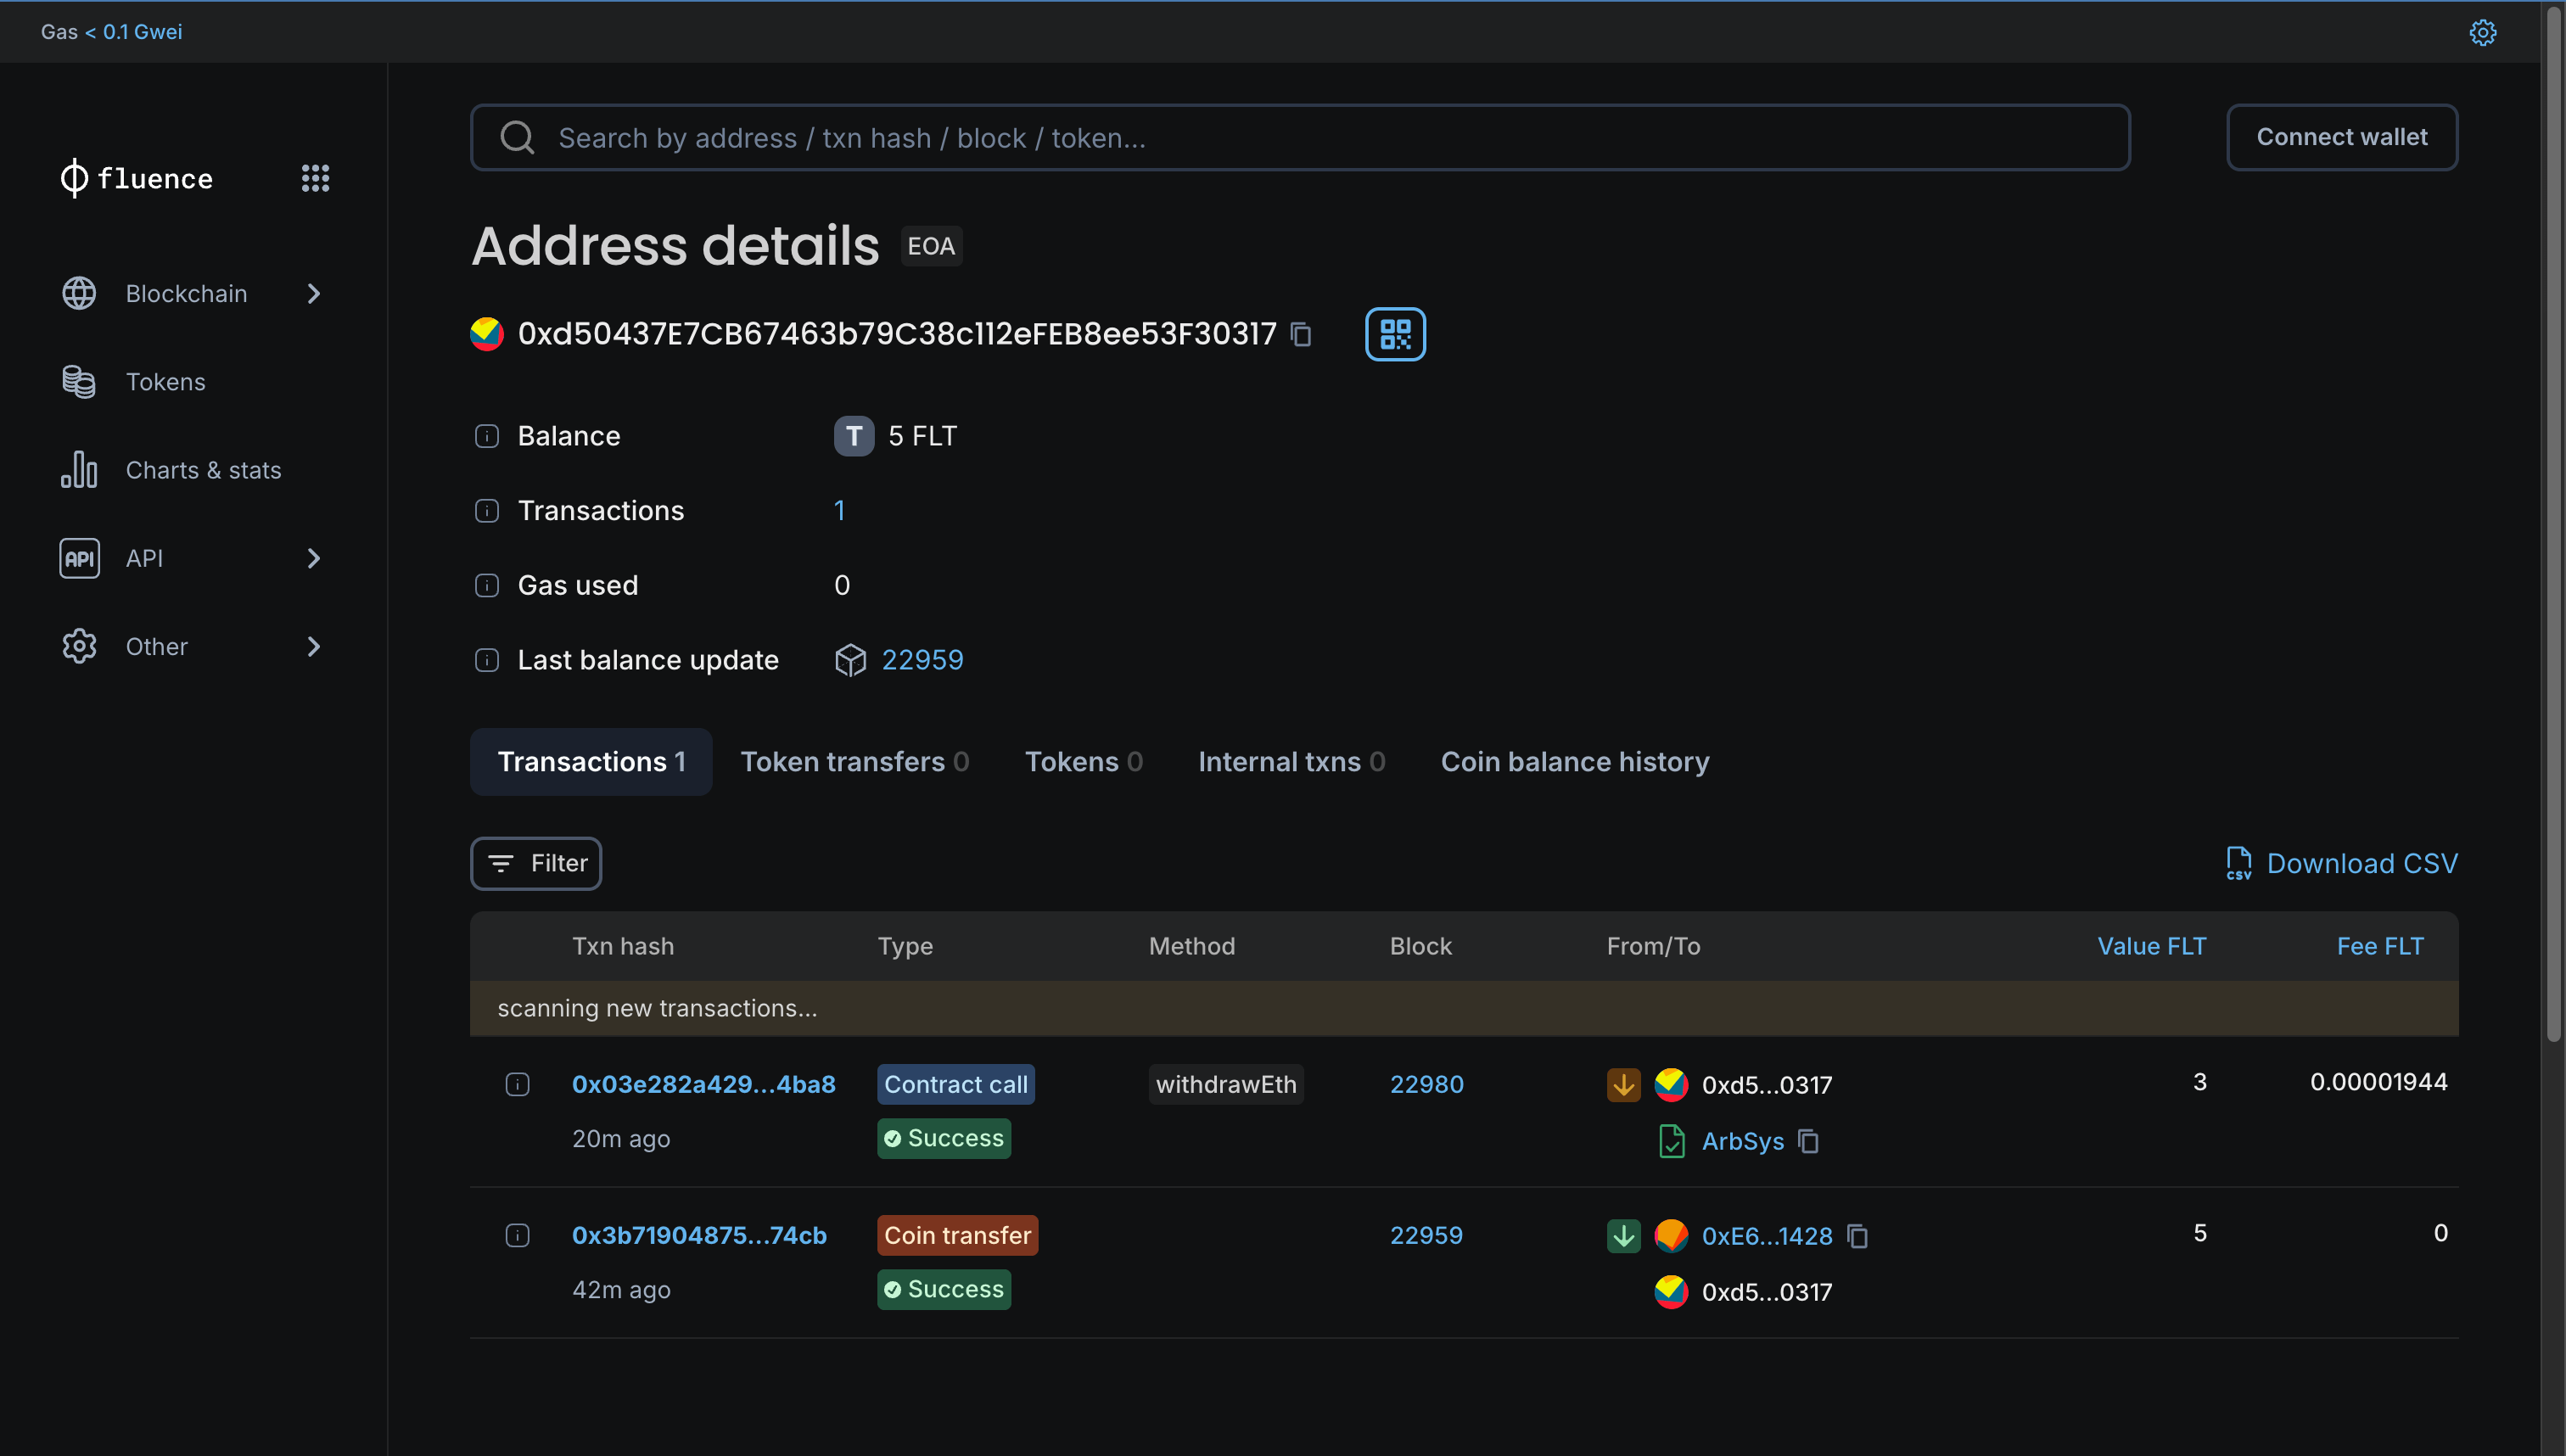The height and width of the screenshot is (1456, 2566).
Task: Click the Connect wallet button
Action: tap(2341, 137)
